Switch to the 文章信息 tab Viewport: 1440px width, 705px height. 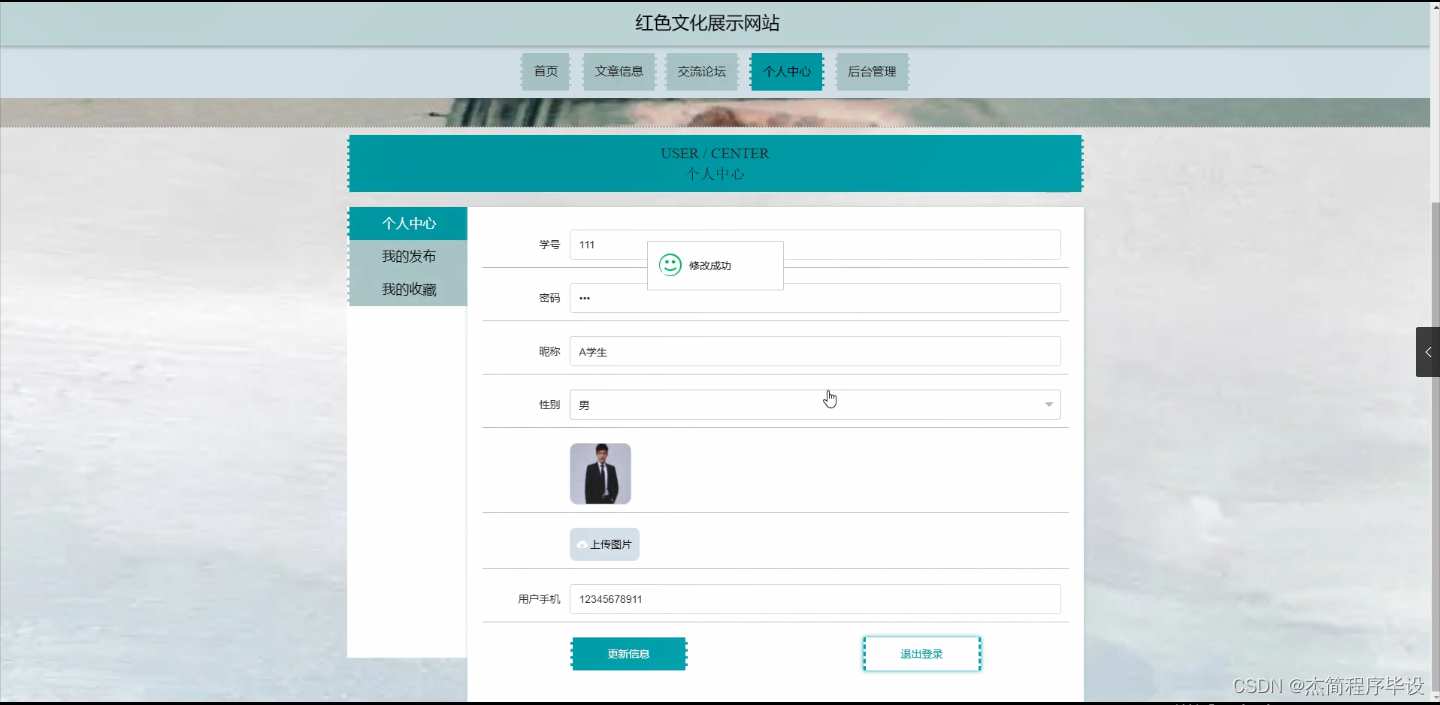[x=618, y=71]
